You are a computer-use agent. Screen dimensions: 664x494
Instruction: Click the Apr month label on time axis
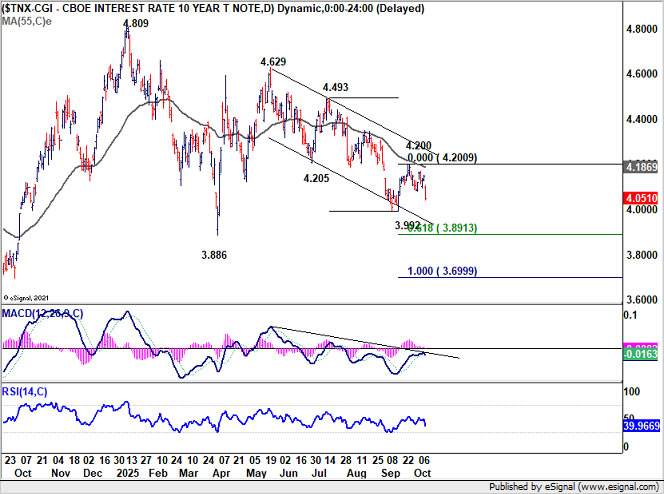221,473
